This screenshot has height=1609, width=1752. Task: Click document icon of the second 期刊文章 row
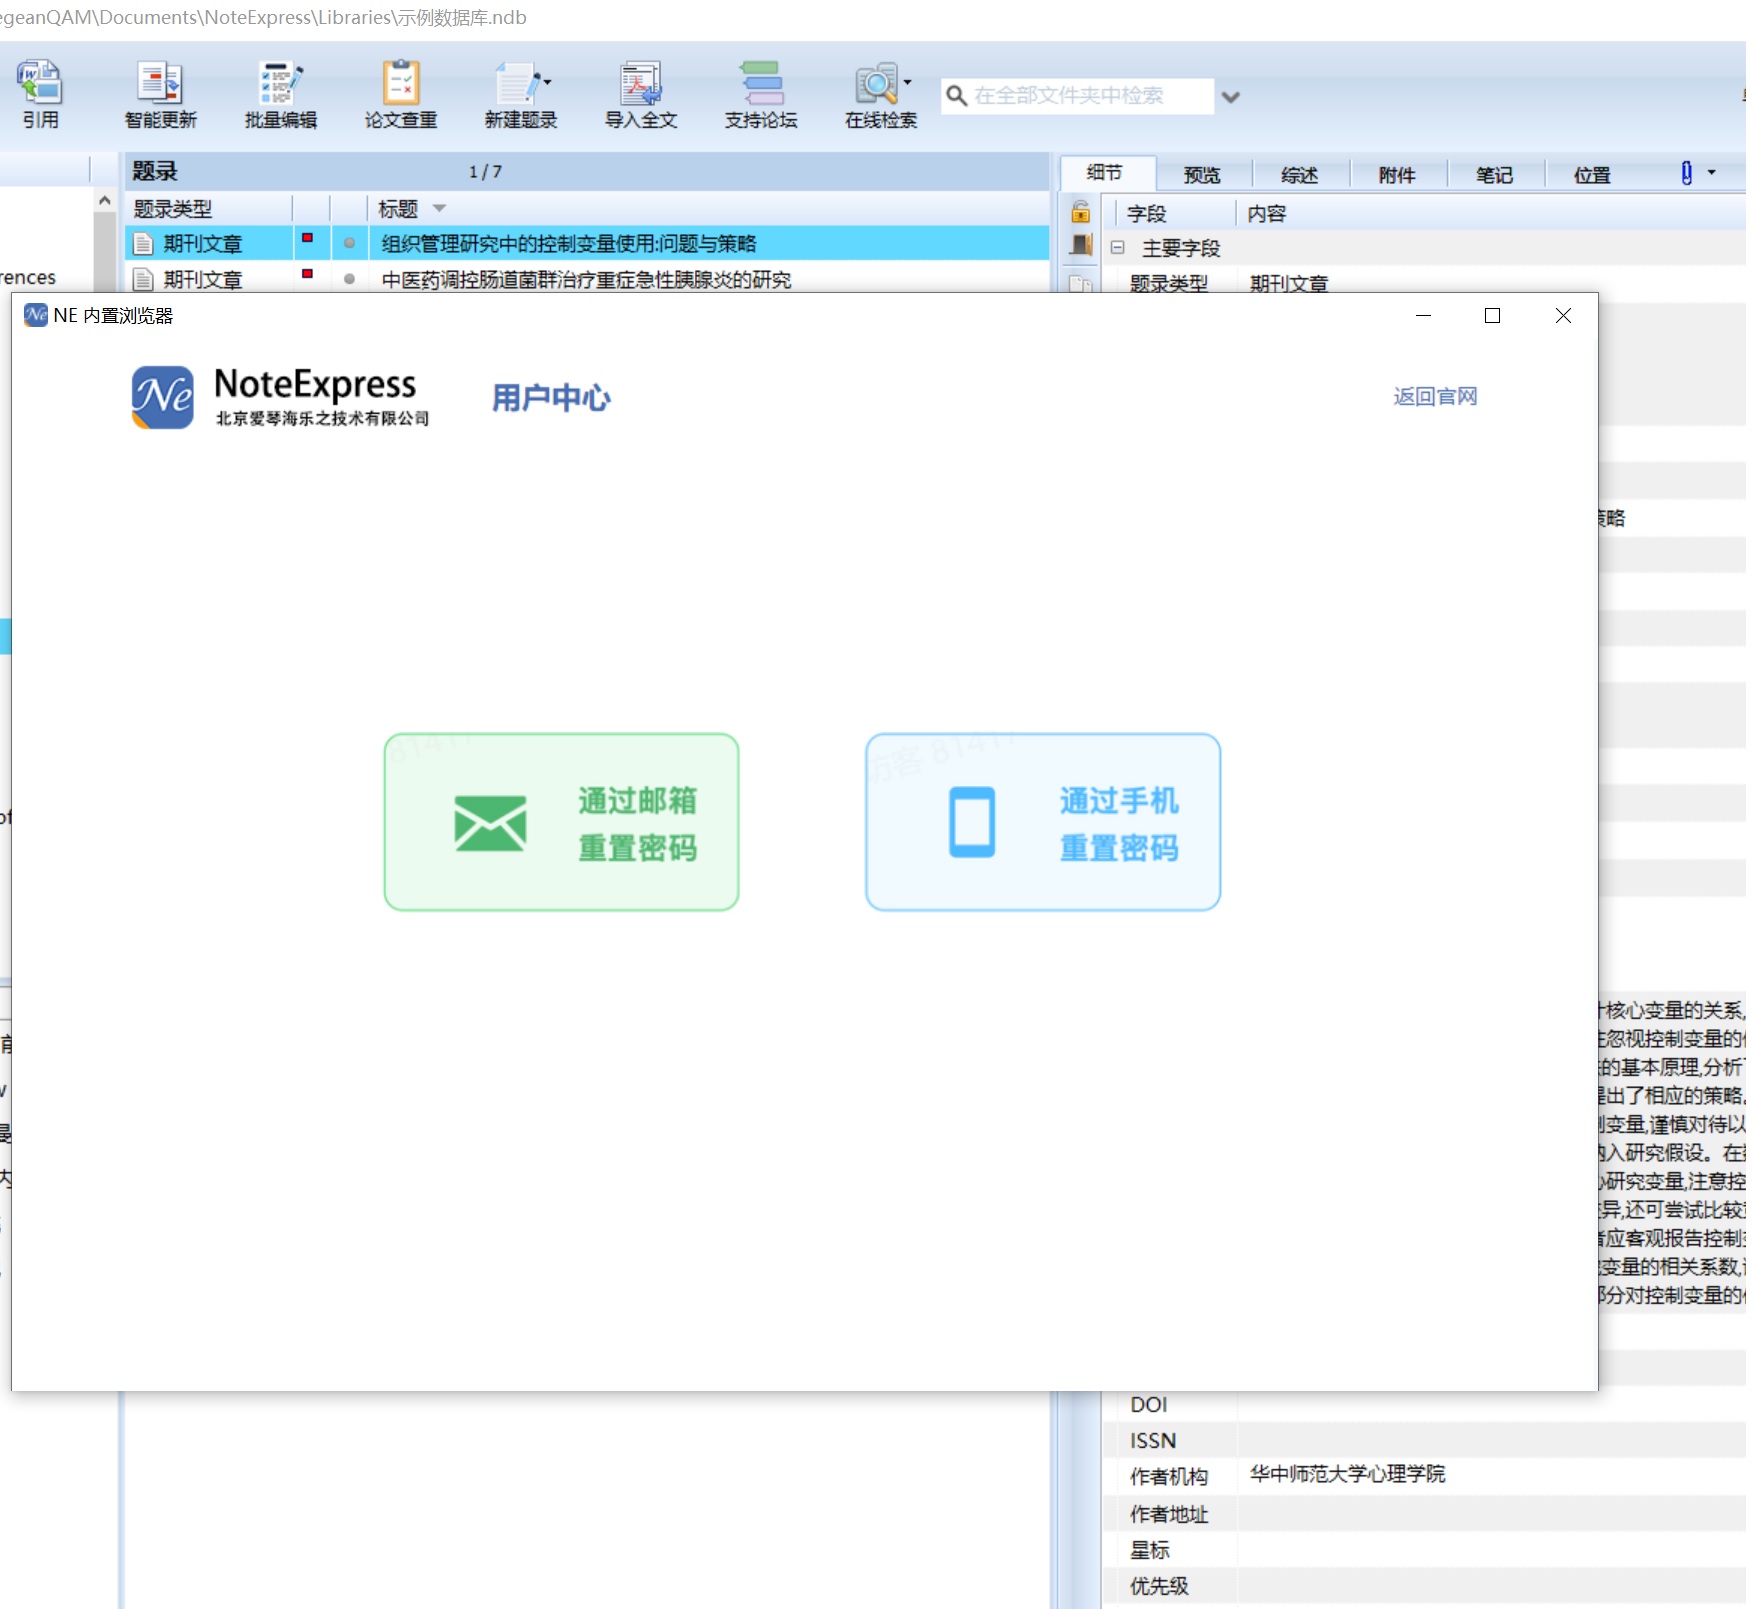(x=143, y=279)
